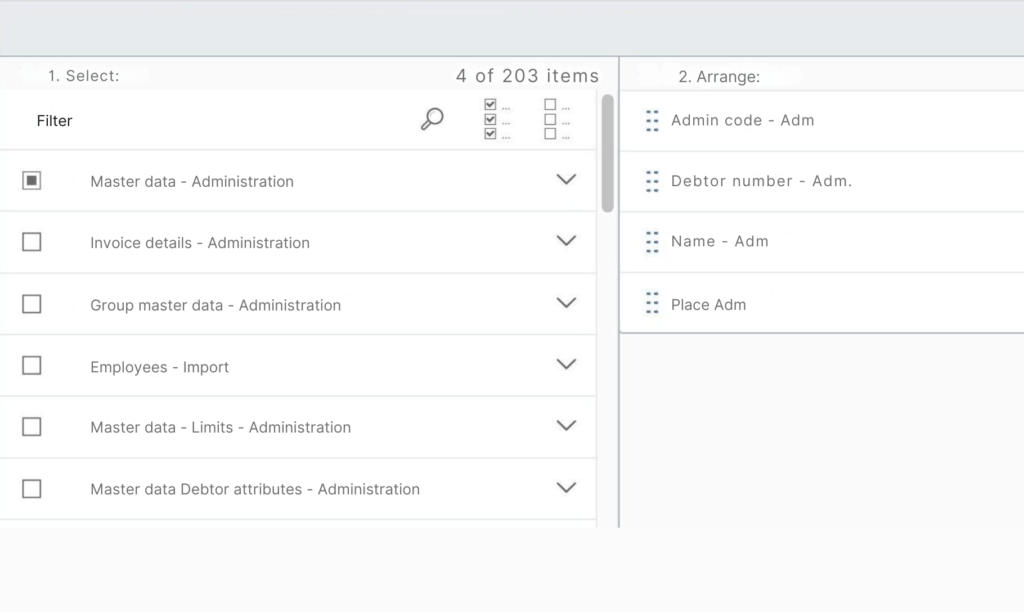Click the Filter input field
The width and height of the screenshot is (1024, 612).
pos(220,121)
